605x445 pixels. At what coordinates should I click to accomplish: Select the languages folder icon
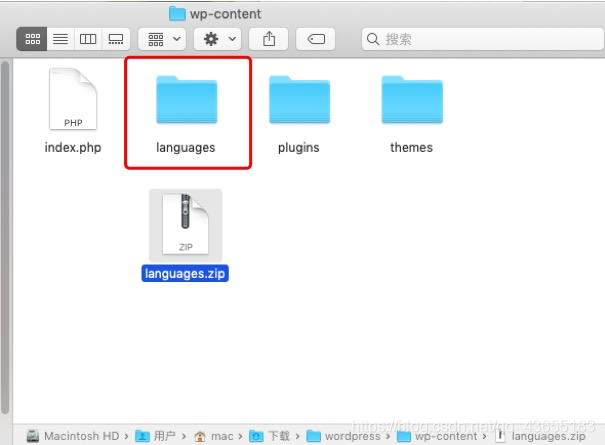point(187,100)
